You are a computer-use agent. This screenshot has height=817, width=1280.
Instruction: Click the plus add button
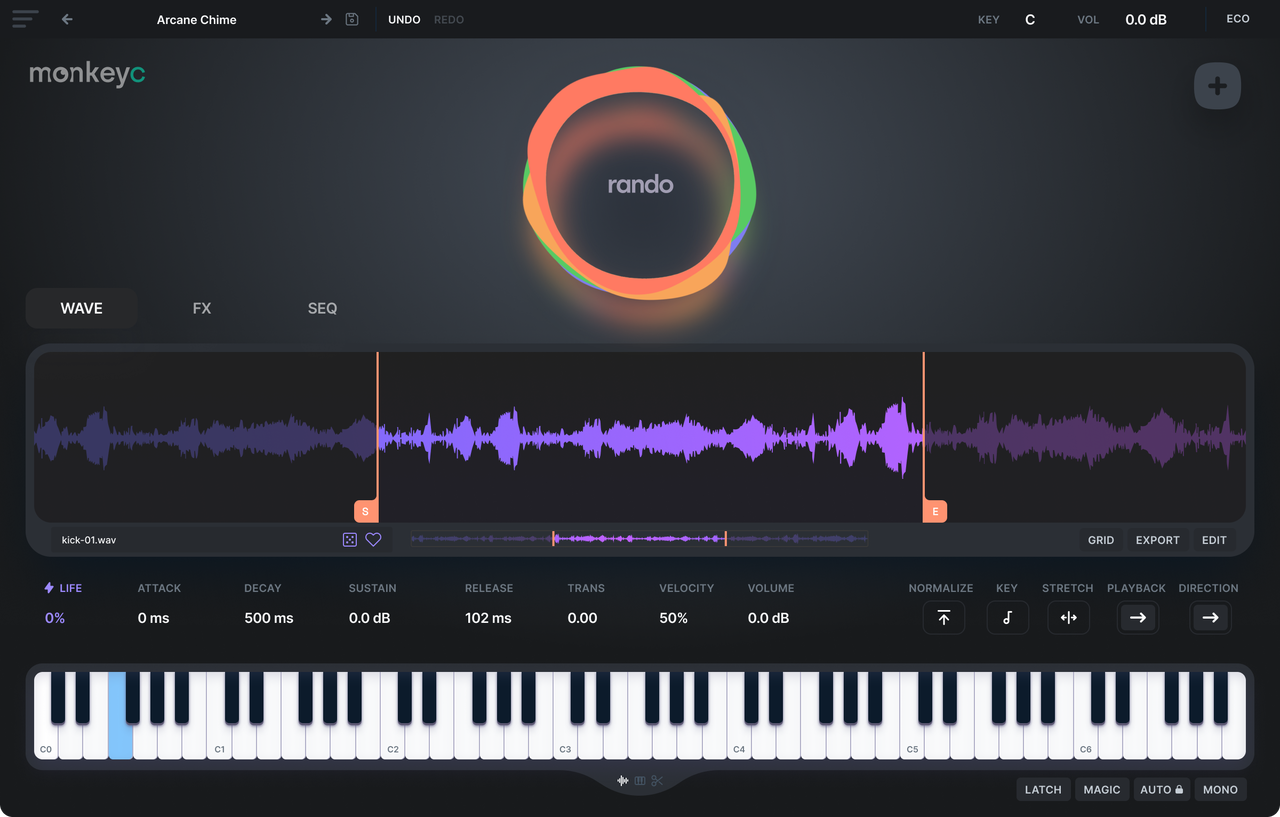1217,86
